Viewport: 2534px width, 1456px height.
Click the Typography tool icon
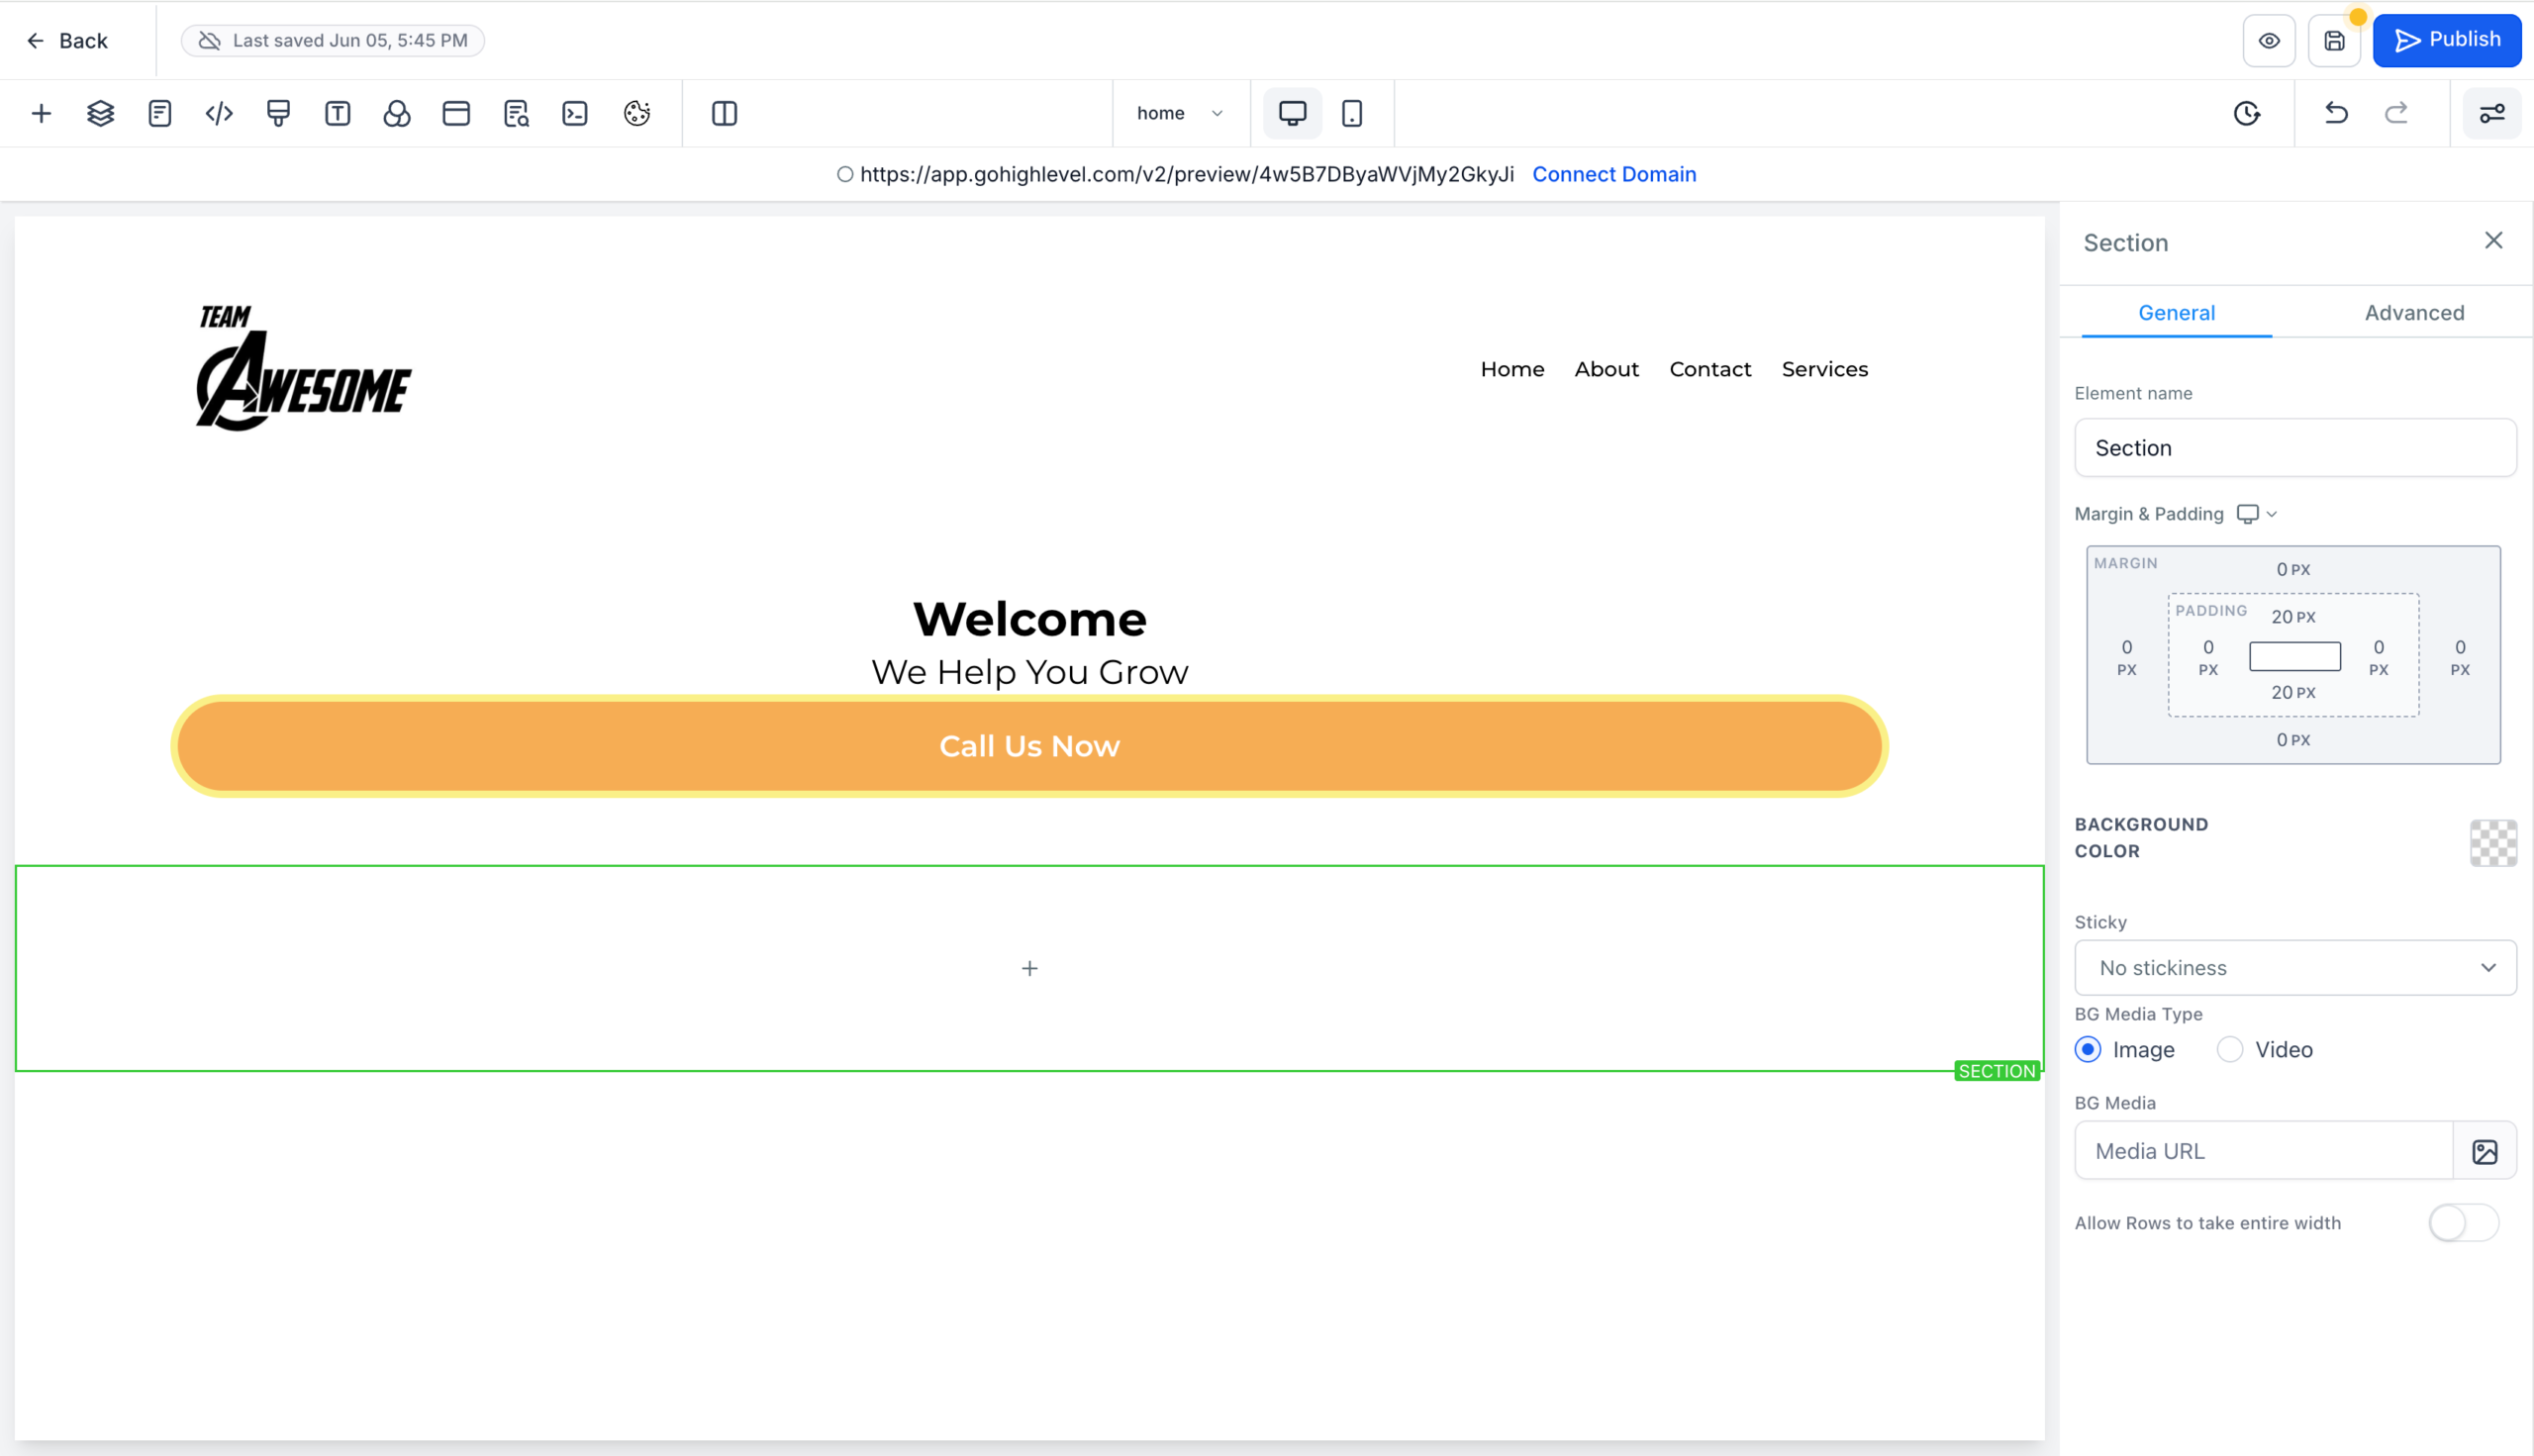tap(338, 113)
